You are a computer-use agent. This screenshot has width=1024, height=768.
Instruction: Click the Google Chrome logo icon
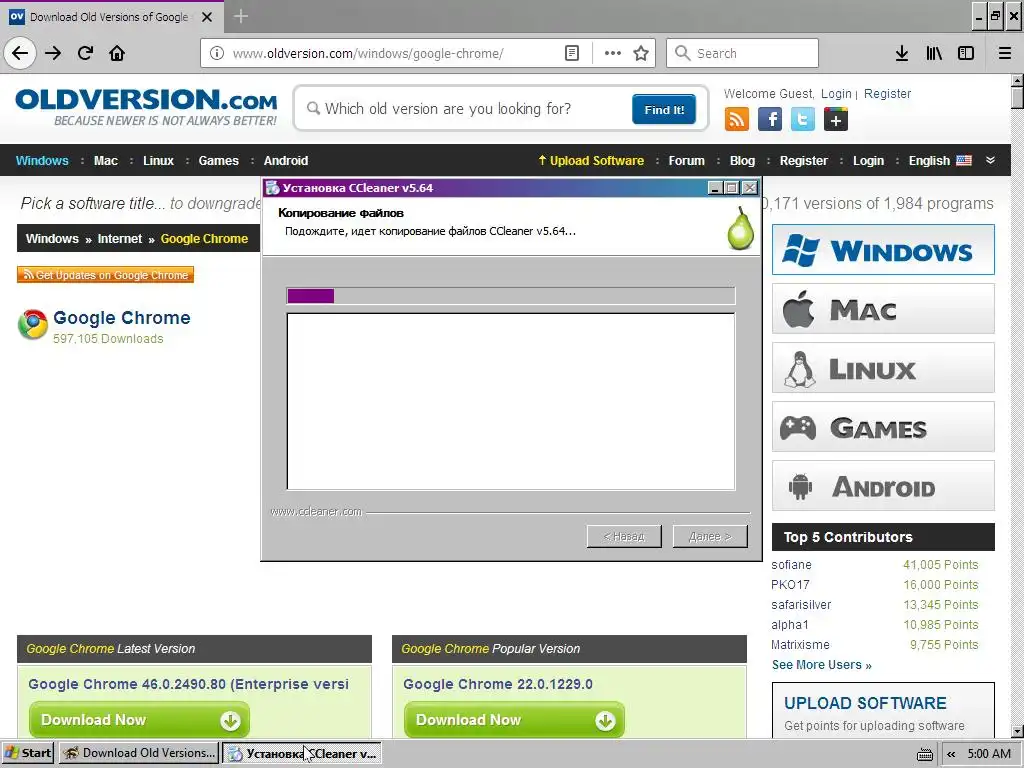(33, 325)
